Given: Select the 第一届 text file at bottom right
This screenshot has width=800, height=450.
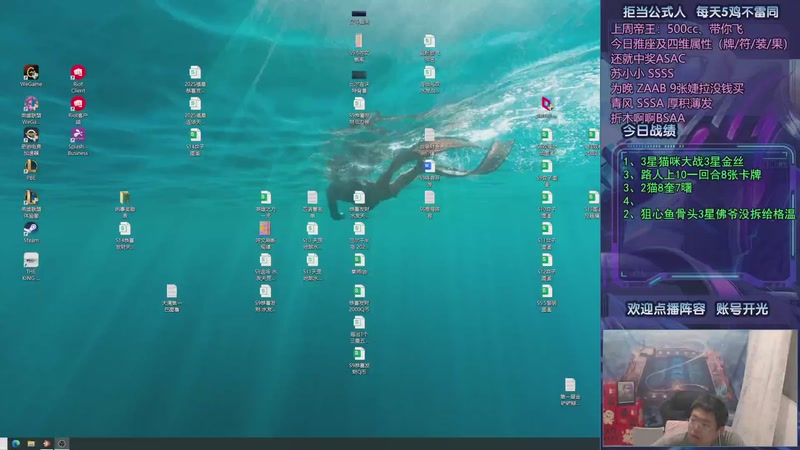Looking at the screenshot, I should (x=570, y=392).
